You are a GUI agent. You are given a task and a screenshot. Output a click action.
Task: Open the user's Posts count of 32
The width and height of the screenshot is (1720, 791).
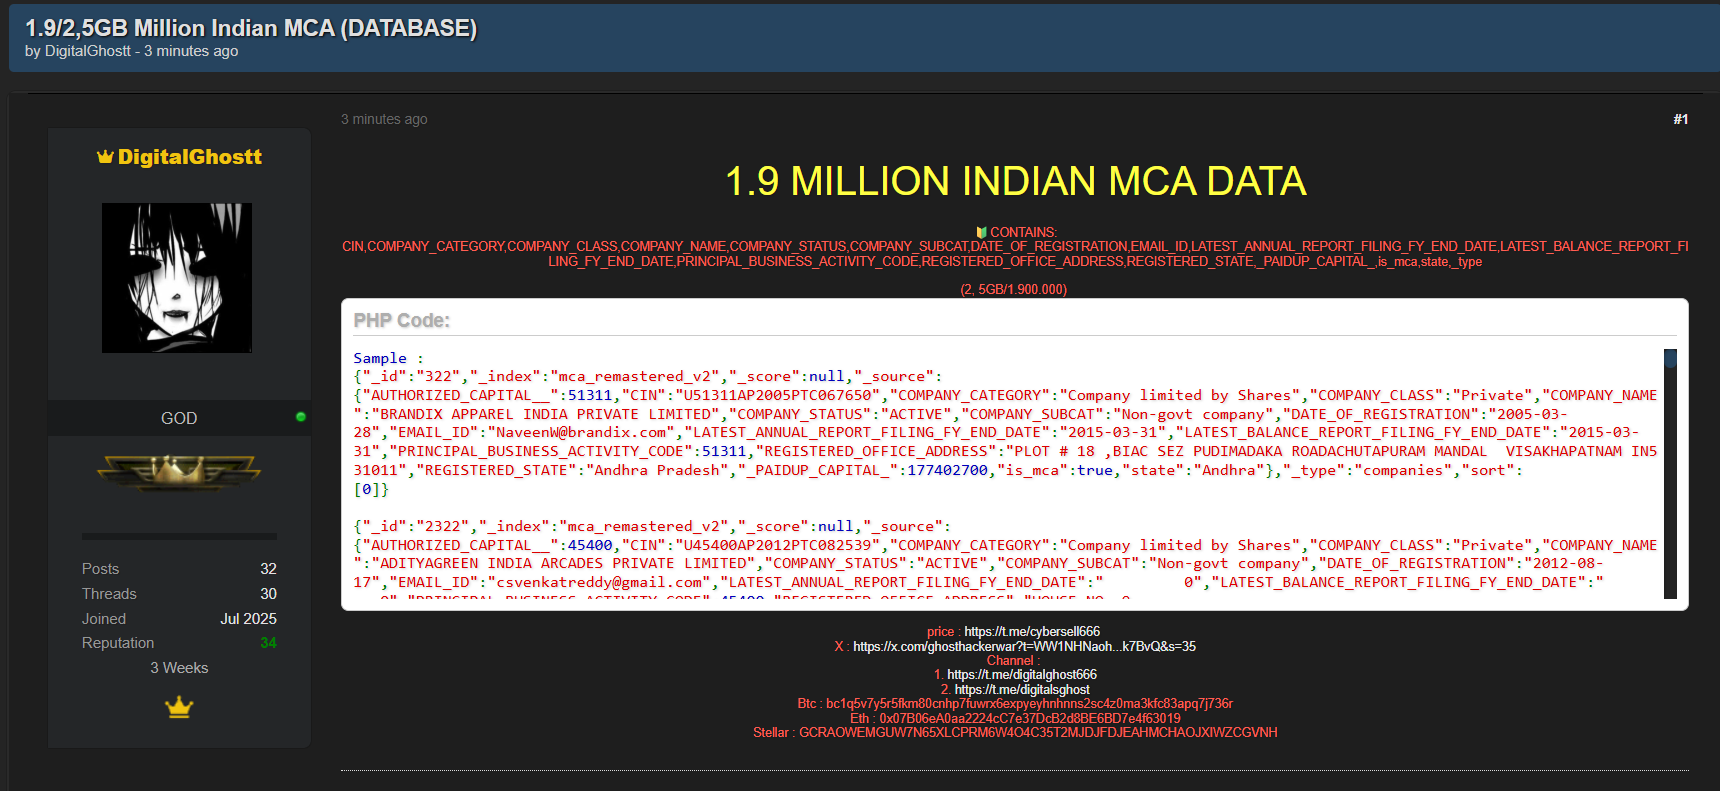[x=268, y=569]
